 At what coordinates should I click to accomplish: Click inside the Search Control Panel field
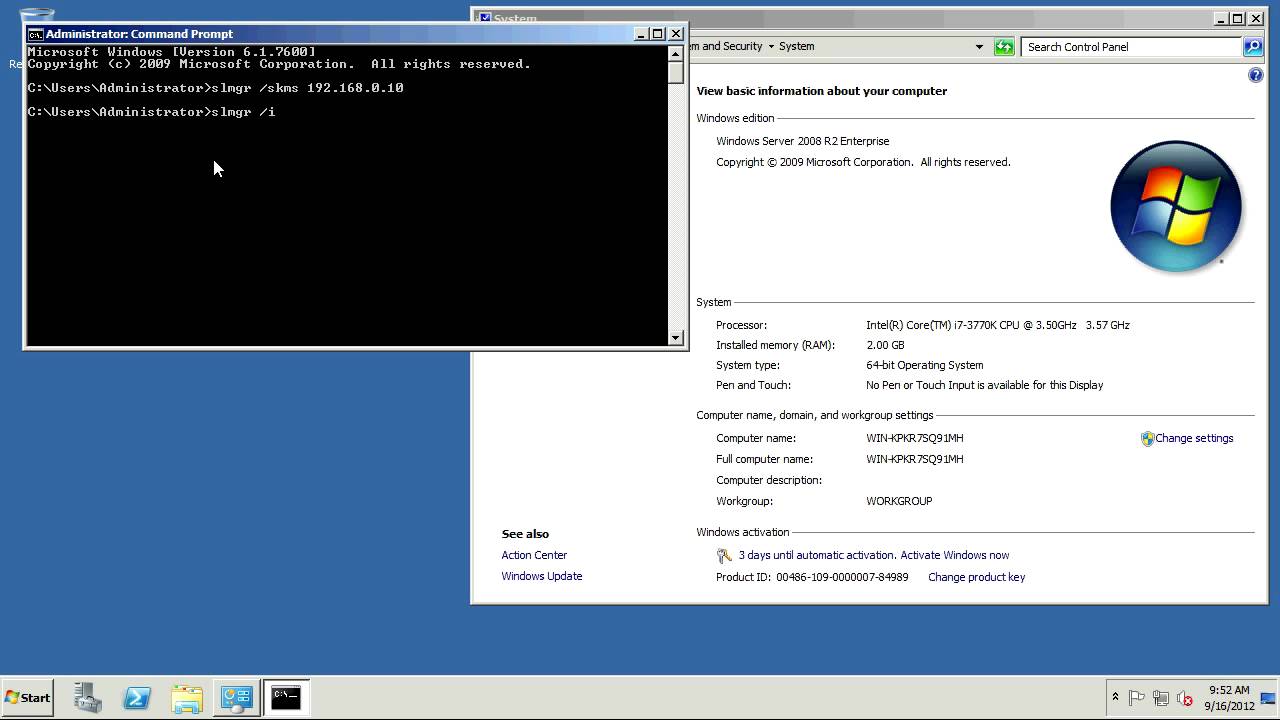[1130, 47]
